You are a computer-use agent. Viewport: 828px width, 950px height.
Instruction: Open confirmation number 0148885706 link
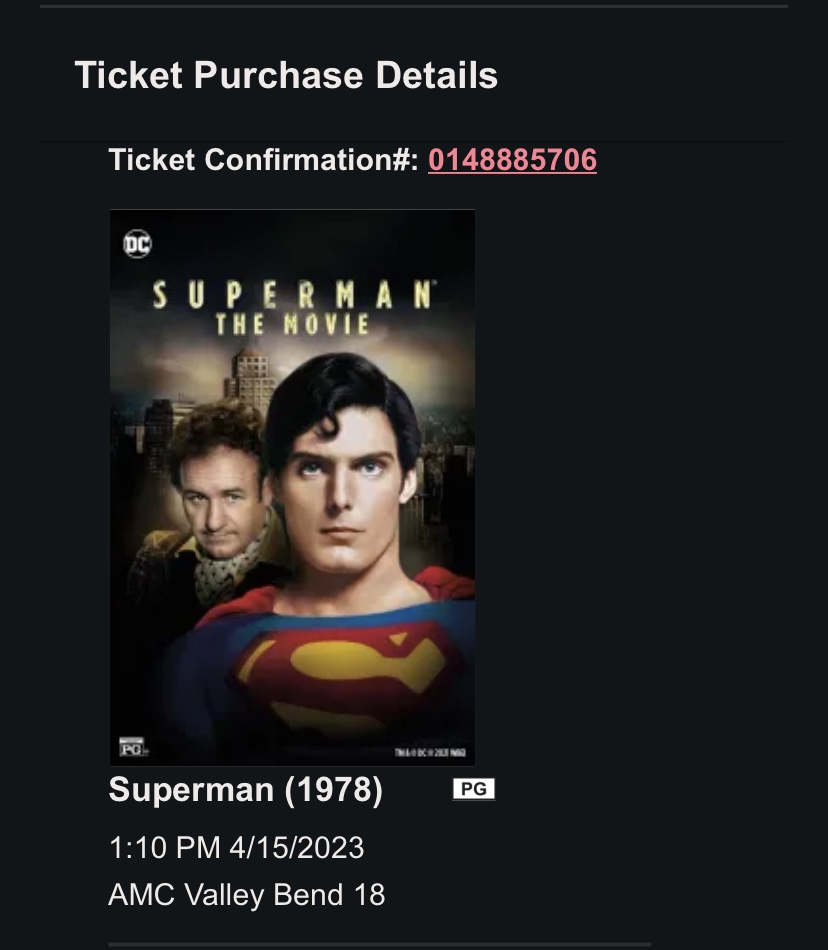pos(512,160)
